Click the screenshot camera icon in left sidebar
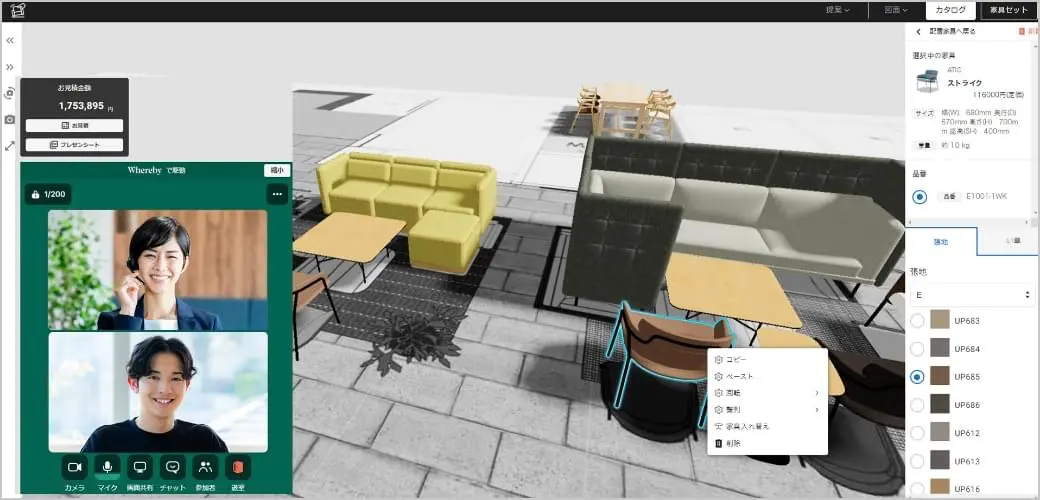The width and height of the screenshot is (1040, 500). pyautogui.click(x=9, y=119)
